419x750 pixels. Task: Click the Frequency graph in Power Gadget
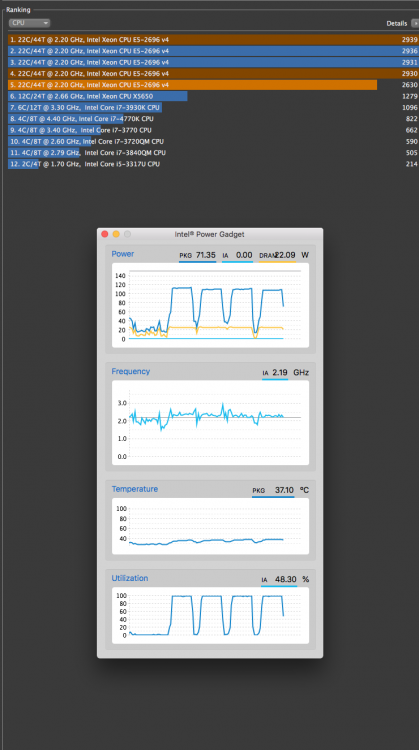pyautogui.click(x=210, y=423)
